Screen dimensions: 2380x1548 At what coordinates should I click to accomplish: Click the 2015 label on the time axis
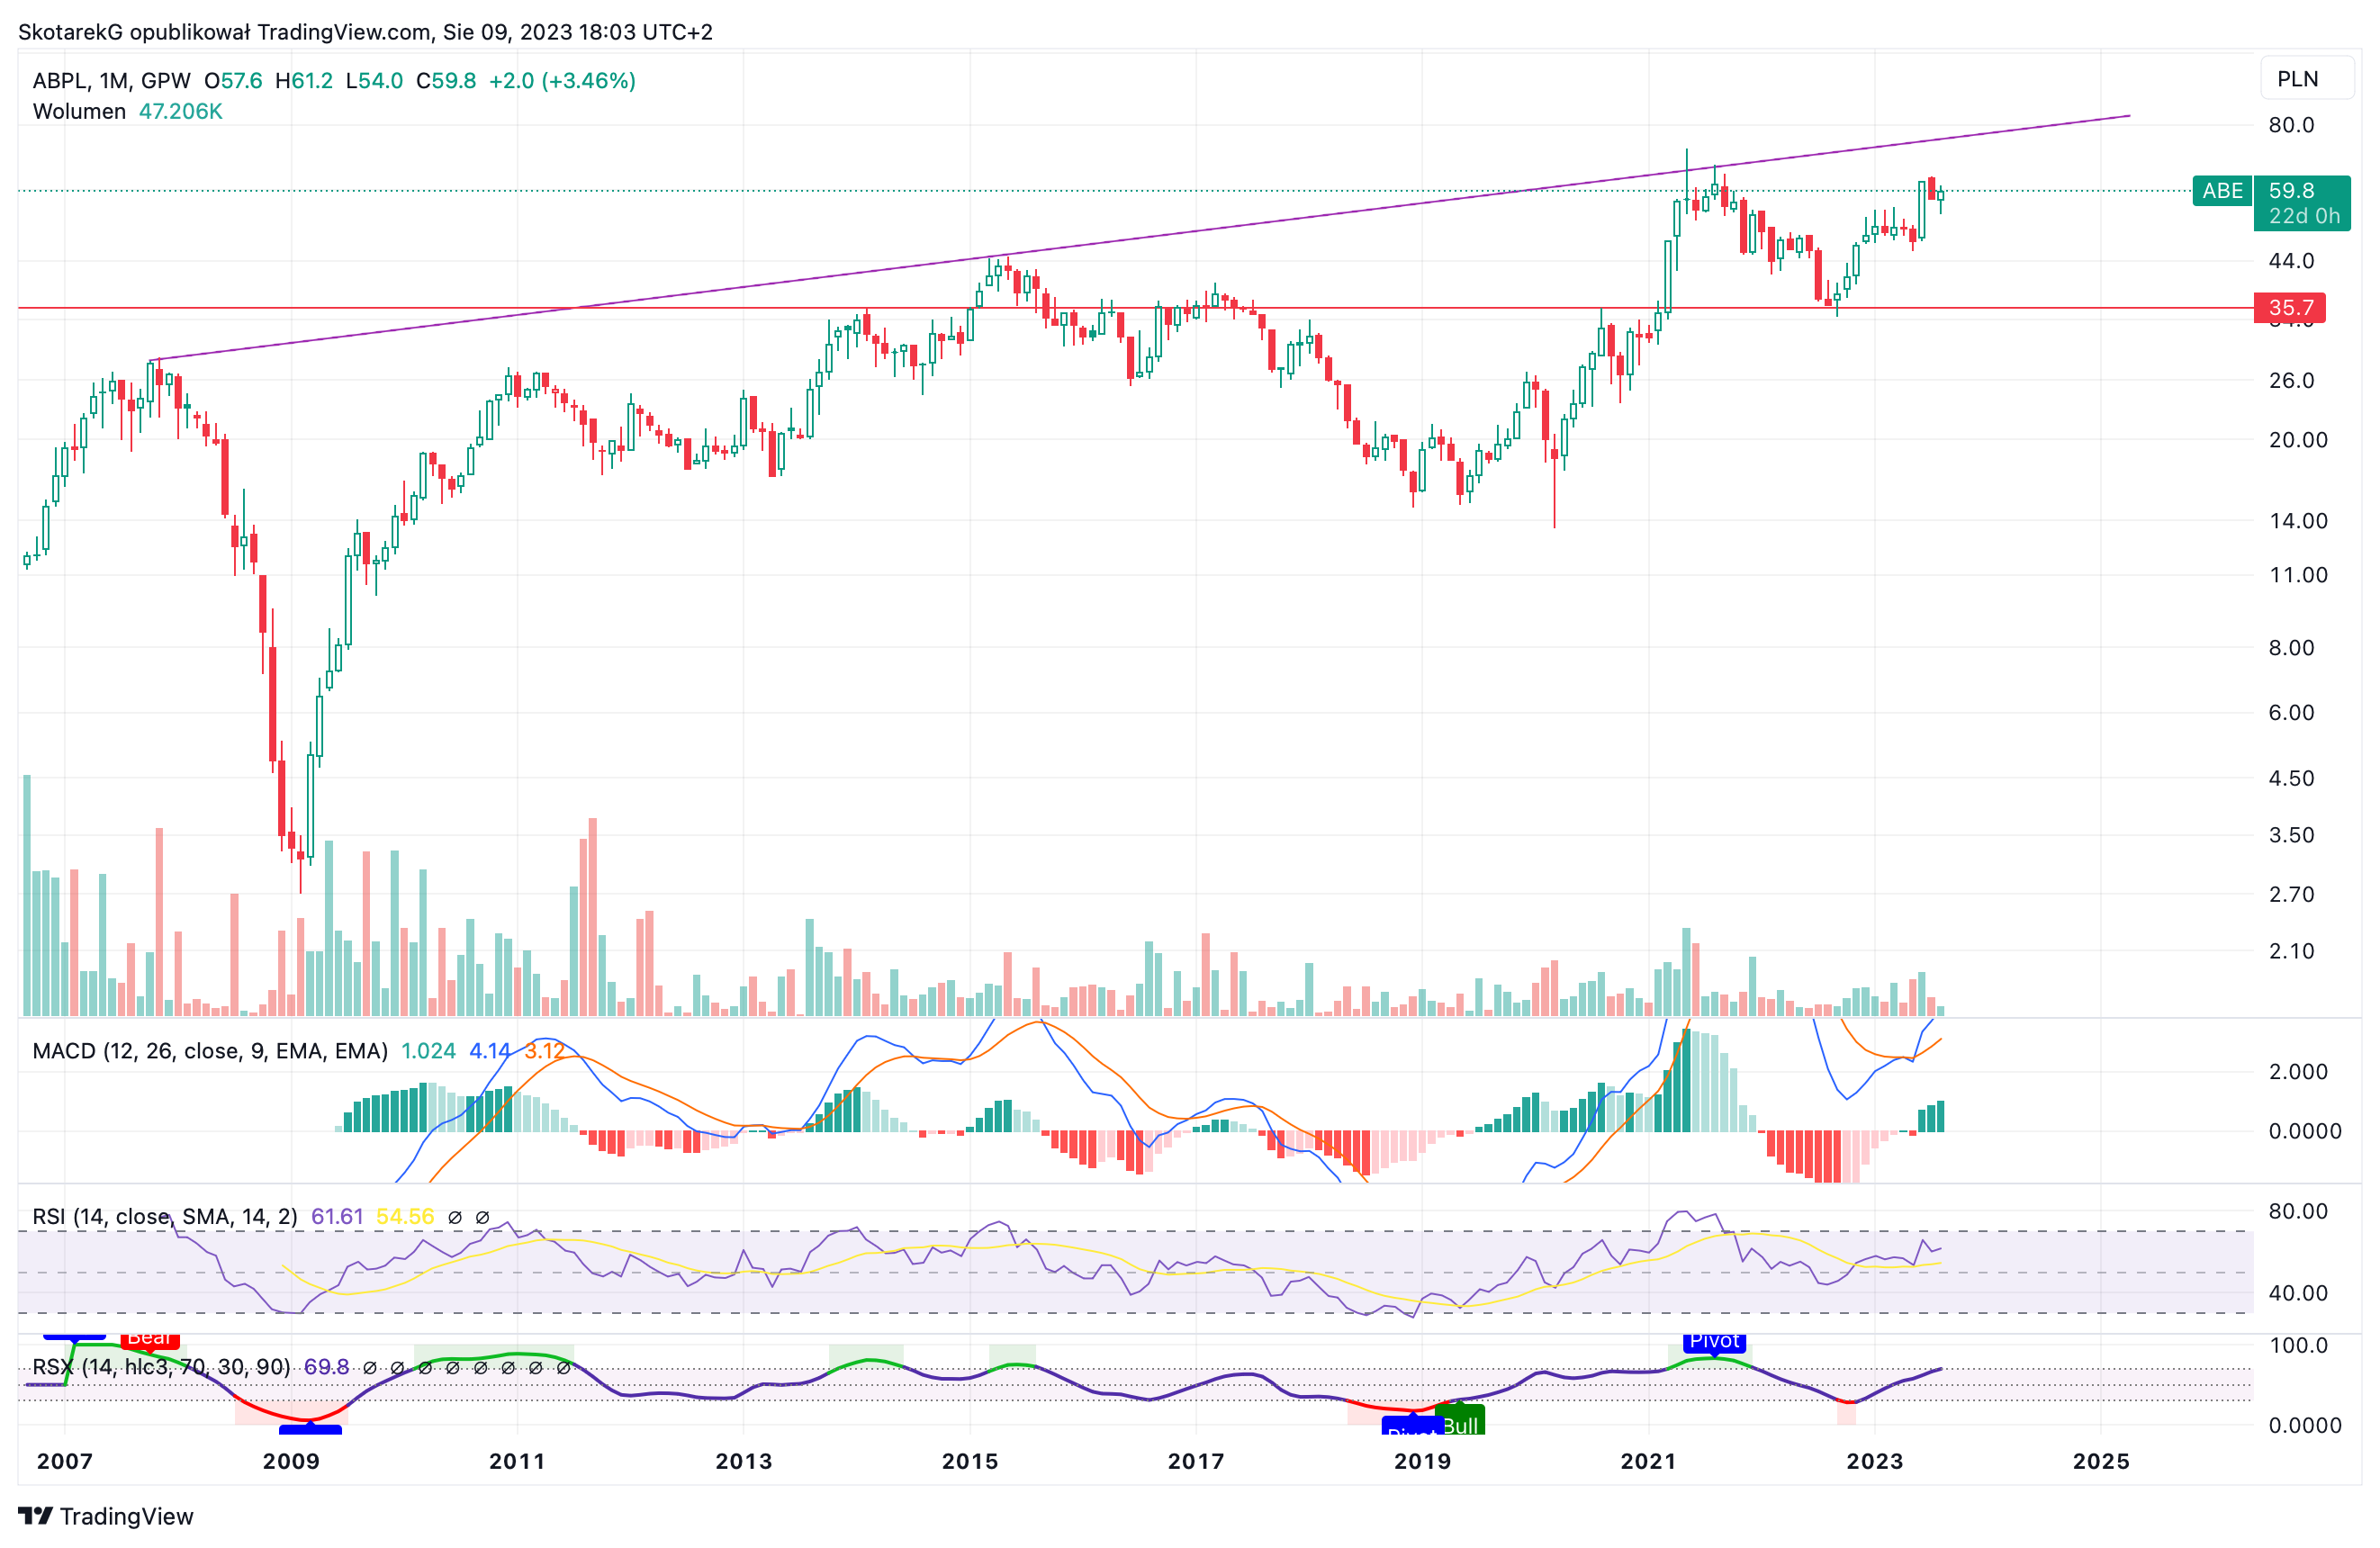click(970, 1461)
